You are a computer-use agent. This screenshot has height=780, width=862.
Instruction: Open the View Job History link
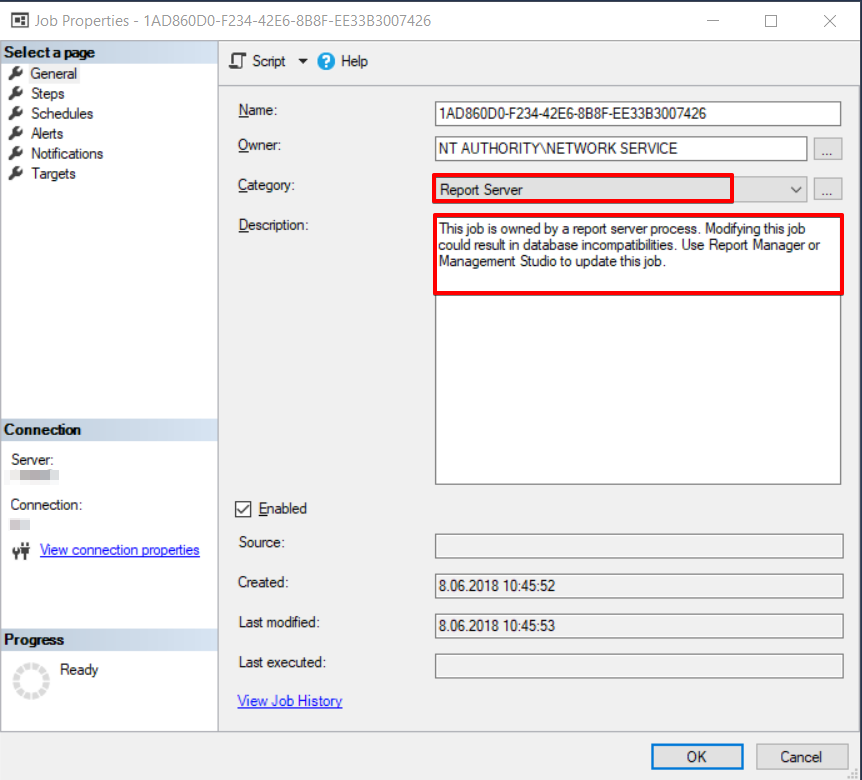pyautogui.click(x=290, y=701)
